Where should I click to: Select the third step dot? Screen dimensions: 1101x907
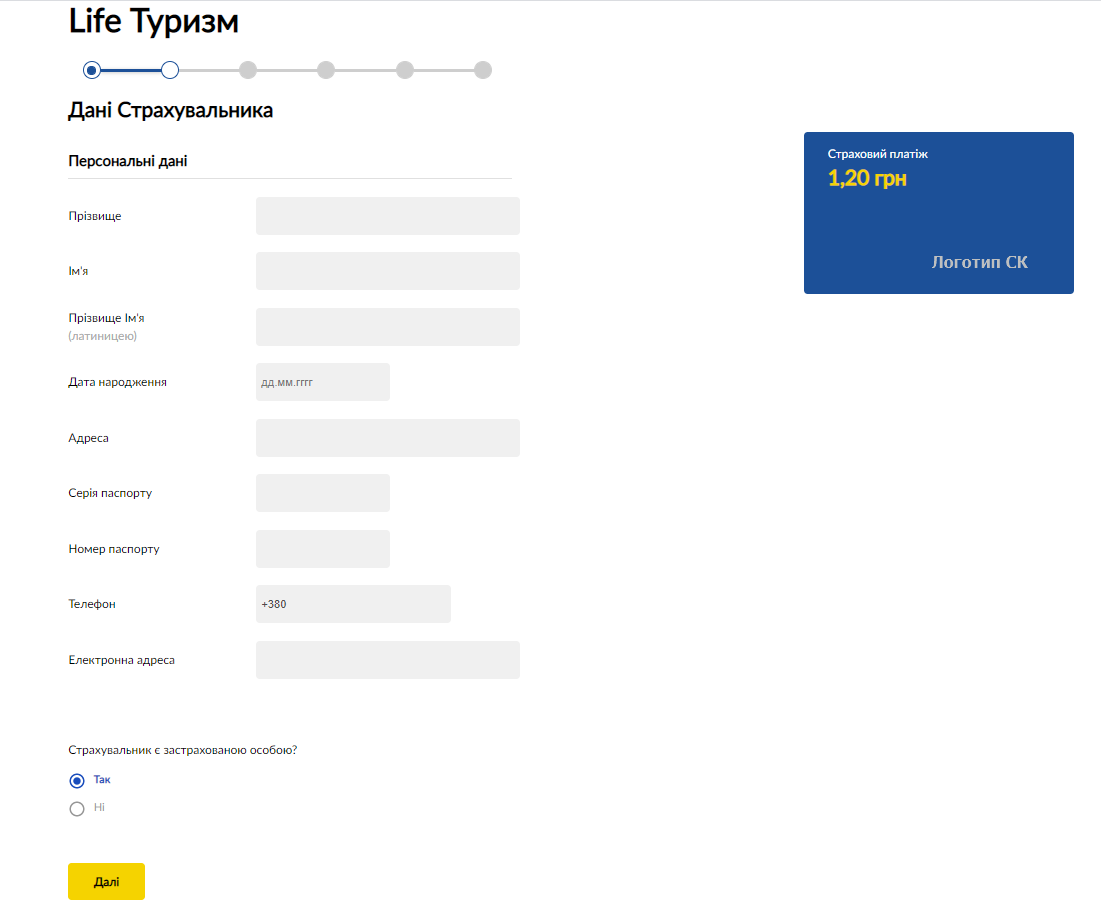pos(248,70)
